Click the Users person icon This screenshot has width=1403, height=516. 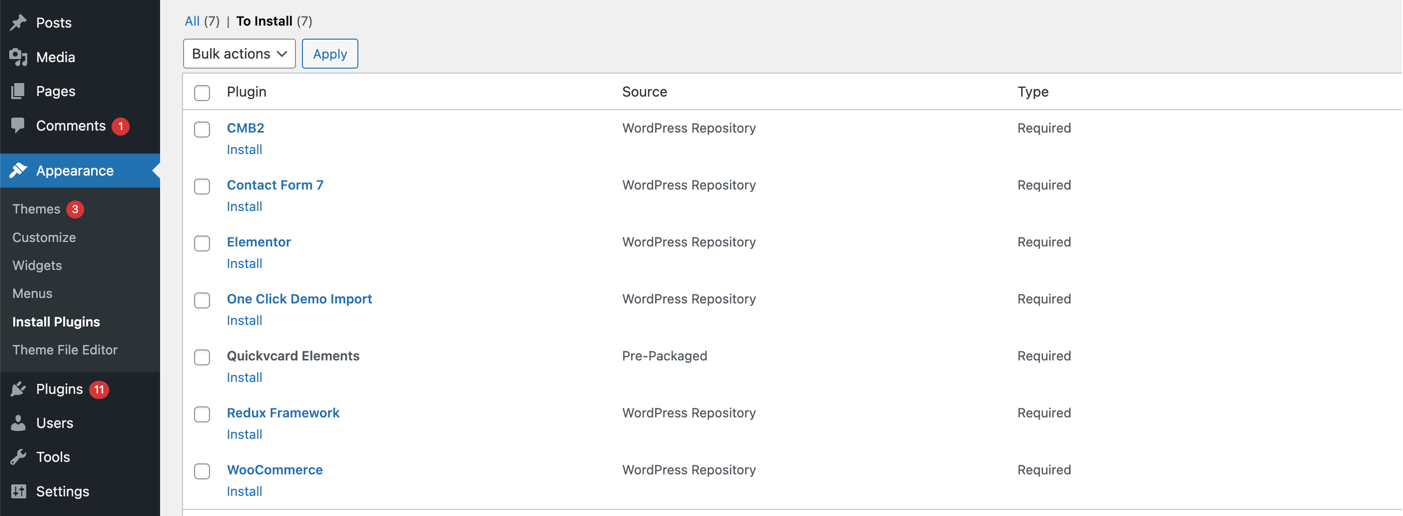click(18, 423)
